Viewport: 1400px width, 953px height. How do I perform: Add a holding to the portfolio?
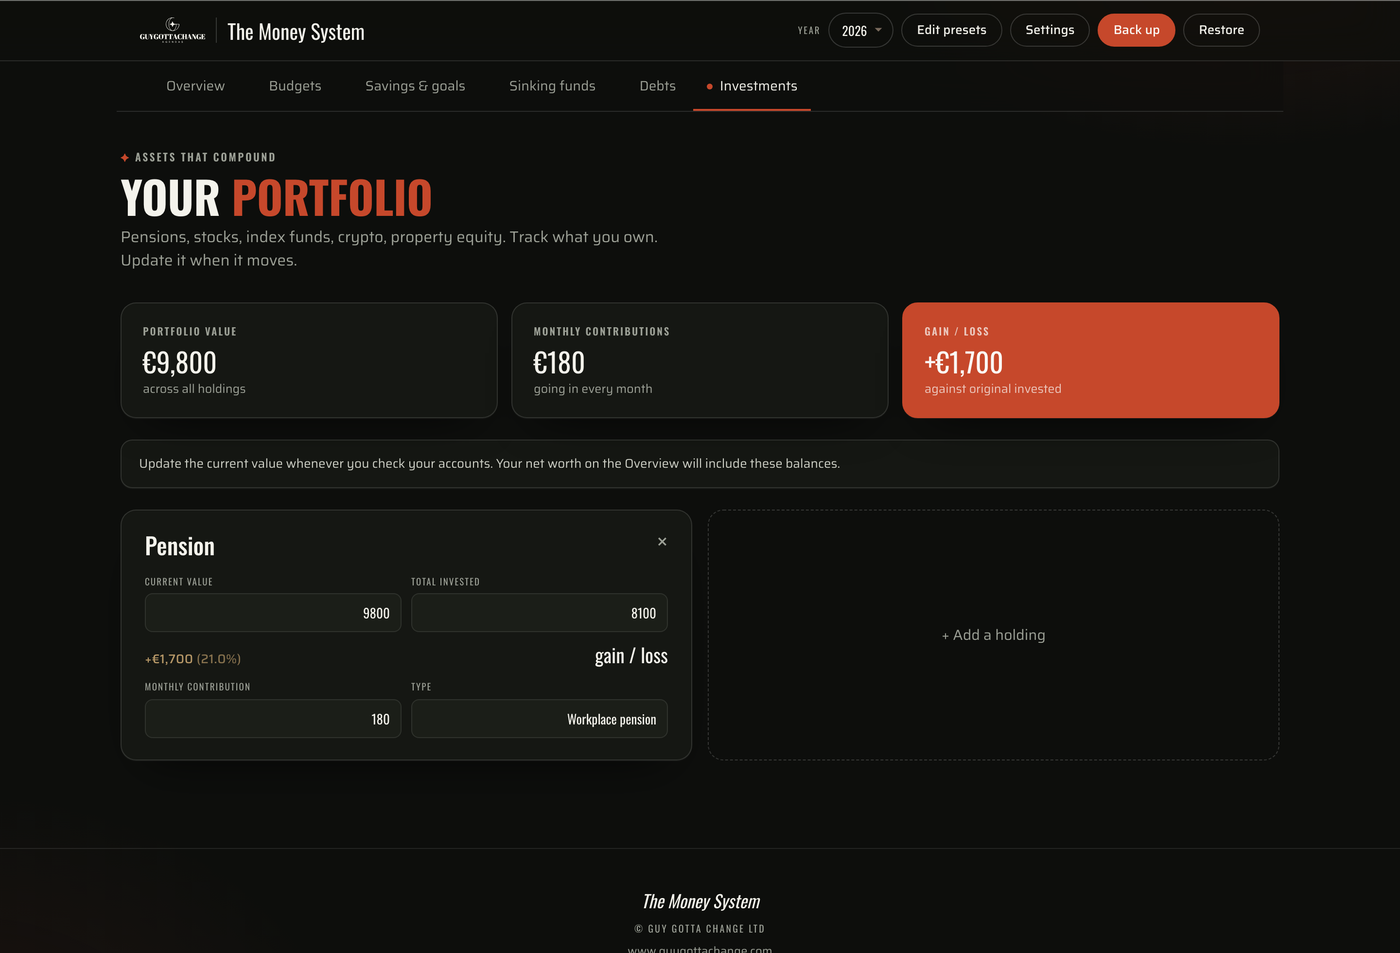click(993, 635)
